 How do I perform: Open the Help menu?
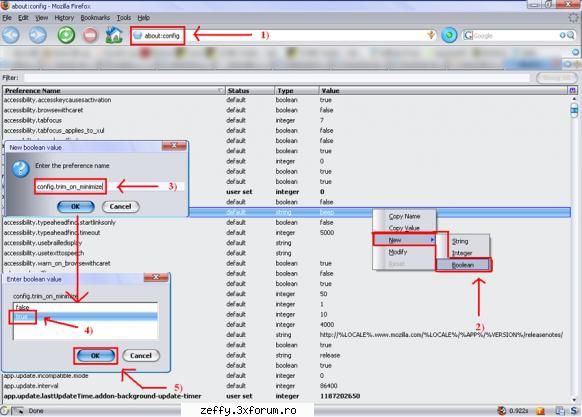point(143,17)
